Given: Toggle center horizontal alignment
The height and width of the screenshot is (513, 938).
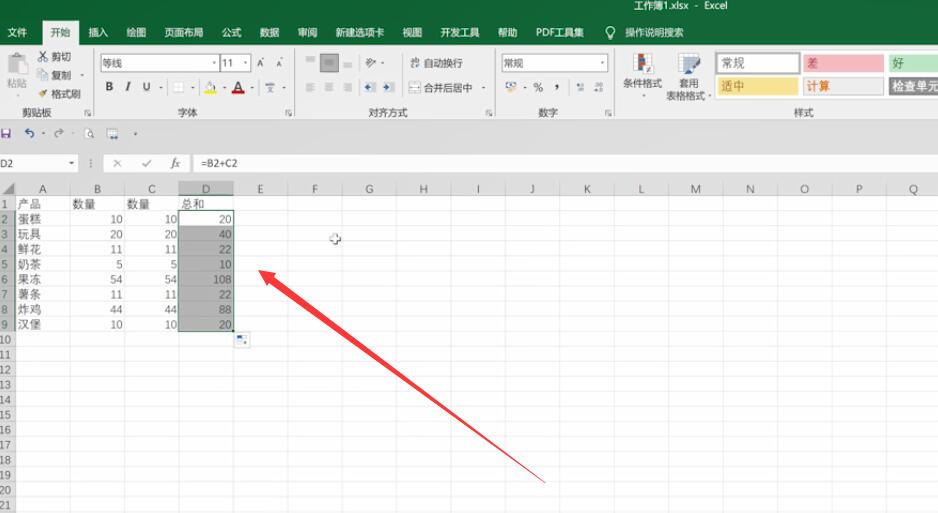Looking at the screenshot, I should click(x=329, y=87).
